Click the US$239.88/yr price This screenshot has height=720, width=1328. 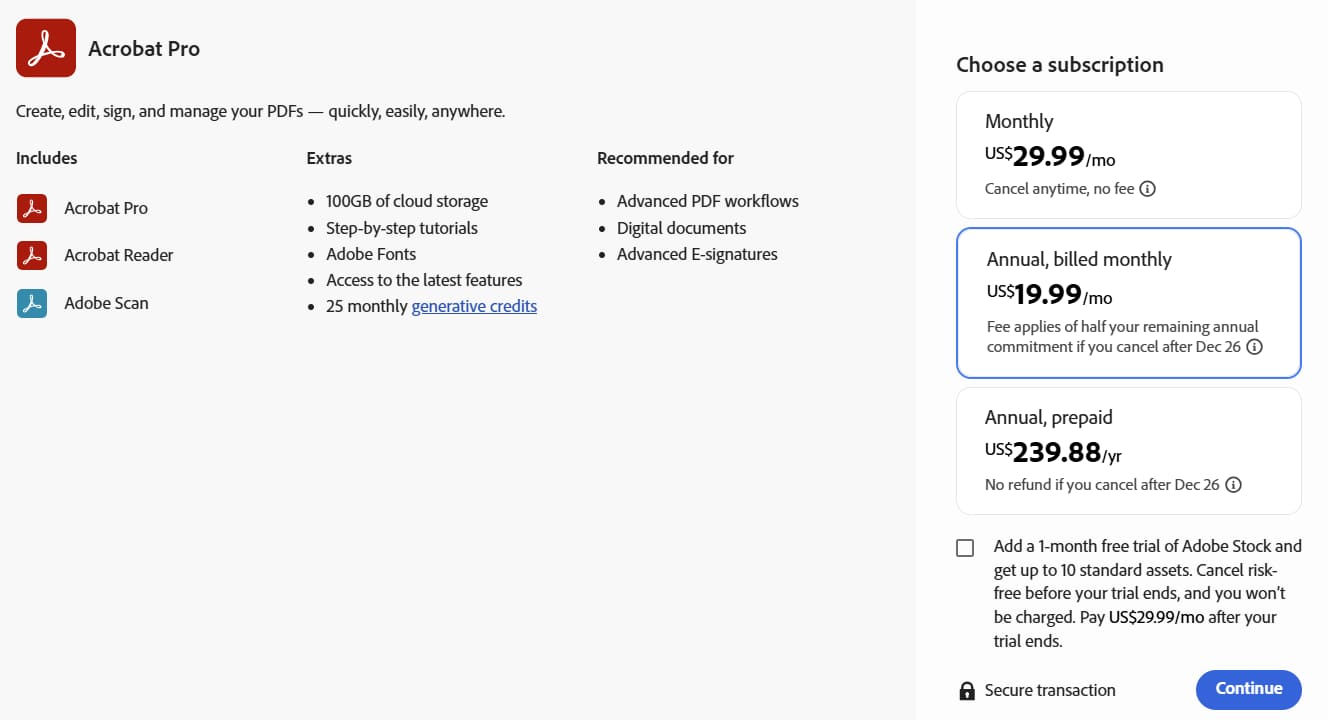[x=1053, y=453]
